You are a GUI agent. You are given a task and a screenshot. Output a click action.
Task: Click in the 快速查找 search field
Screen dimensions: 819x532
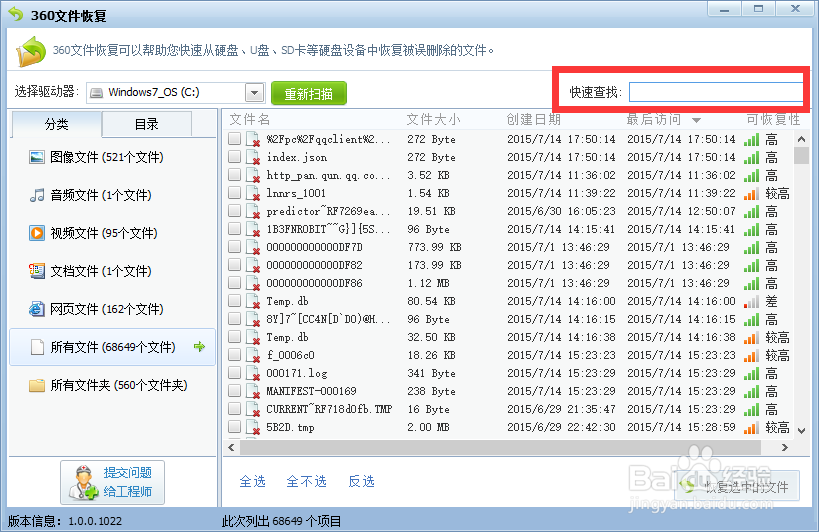point(716,92)
